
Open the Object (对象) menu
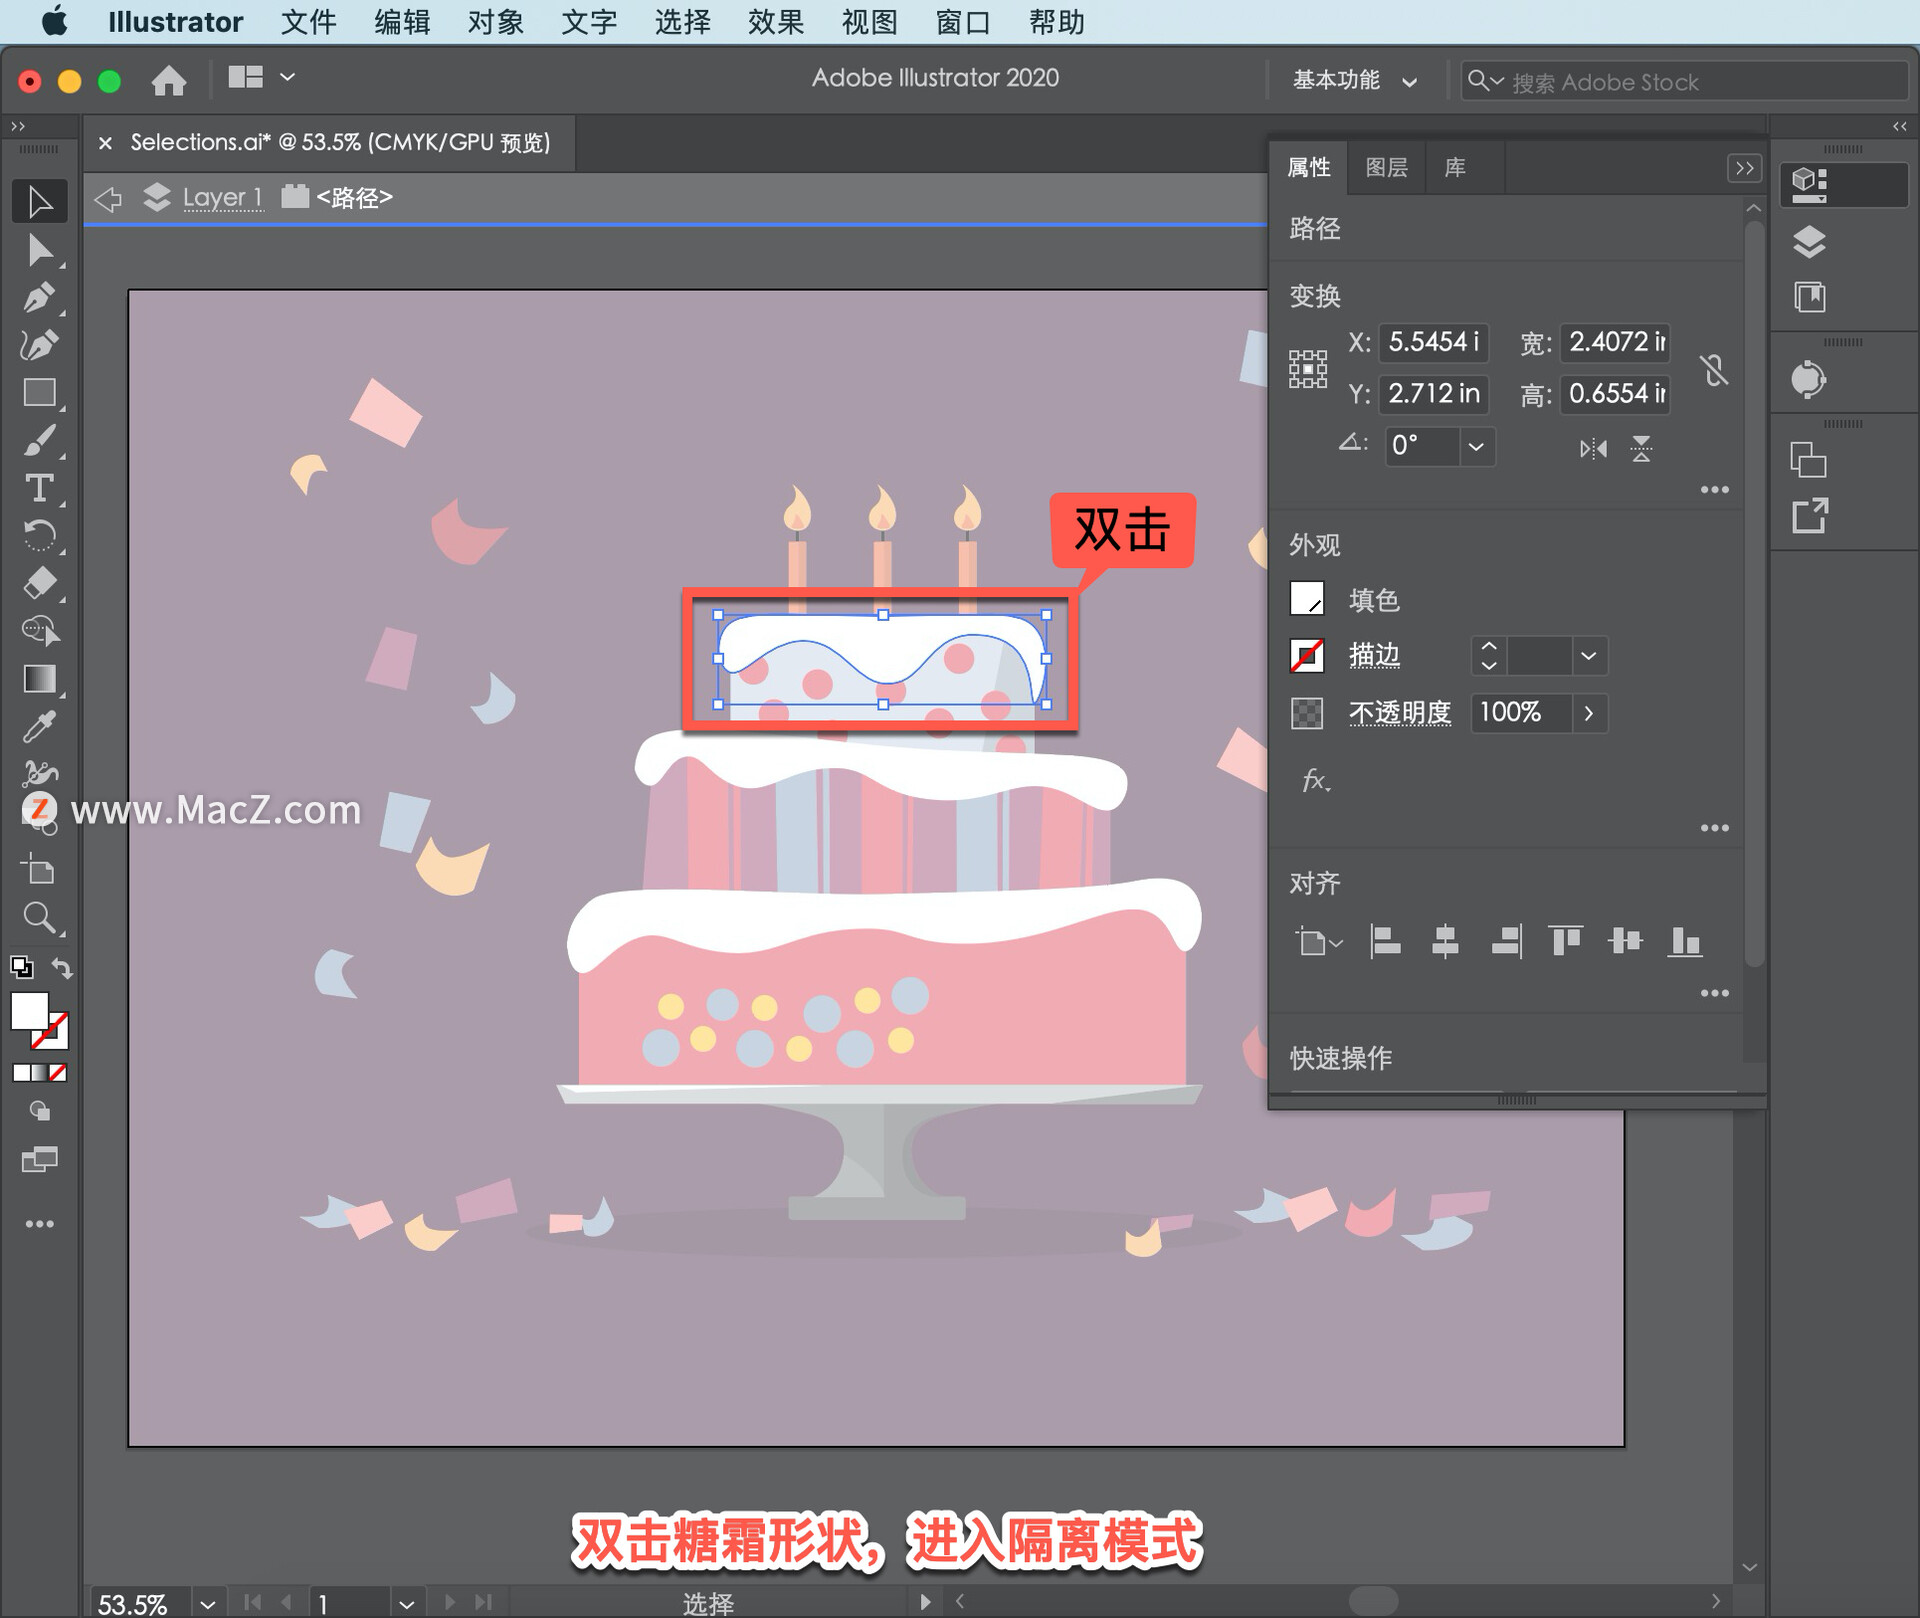tap(495, 22)
